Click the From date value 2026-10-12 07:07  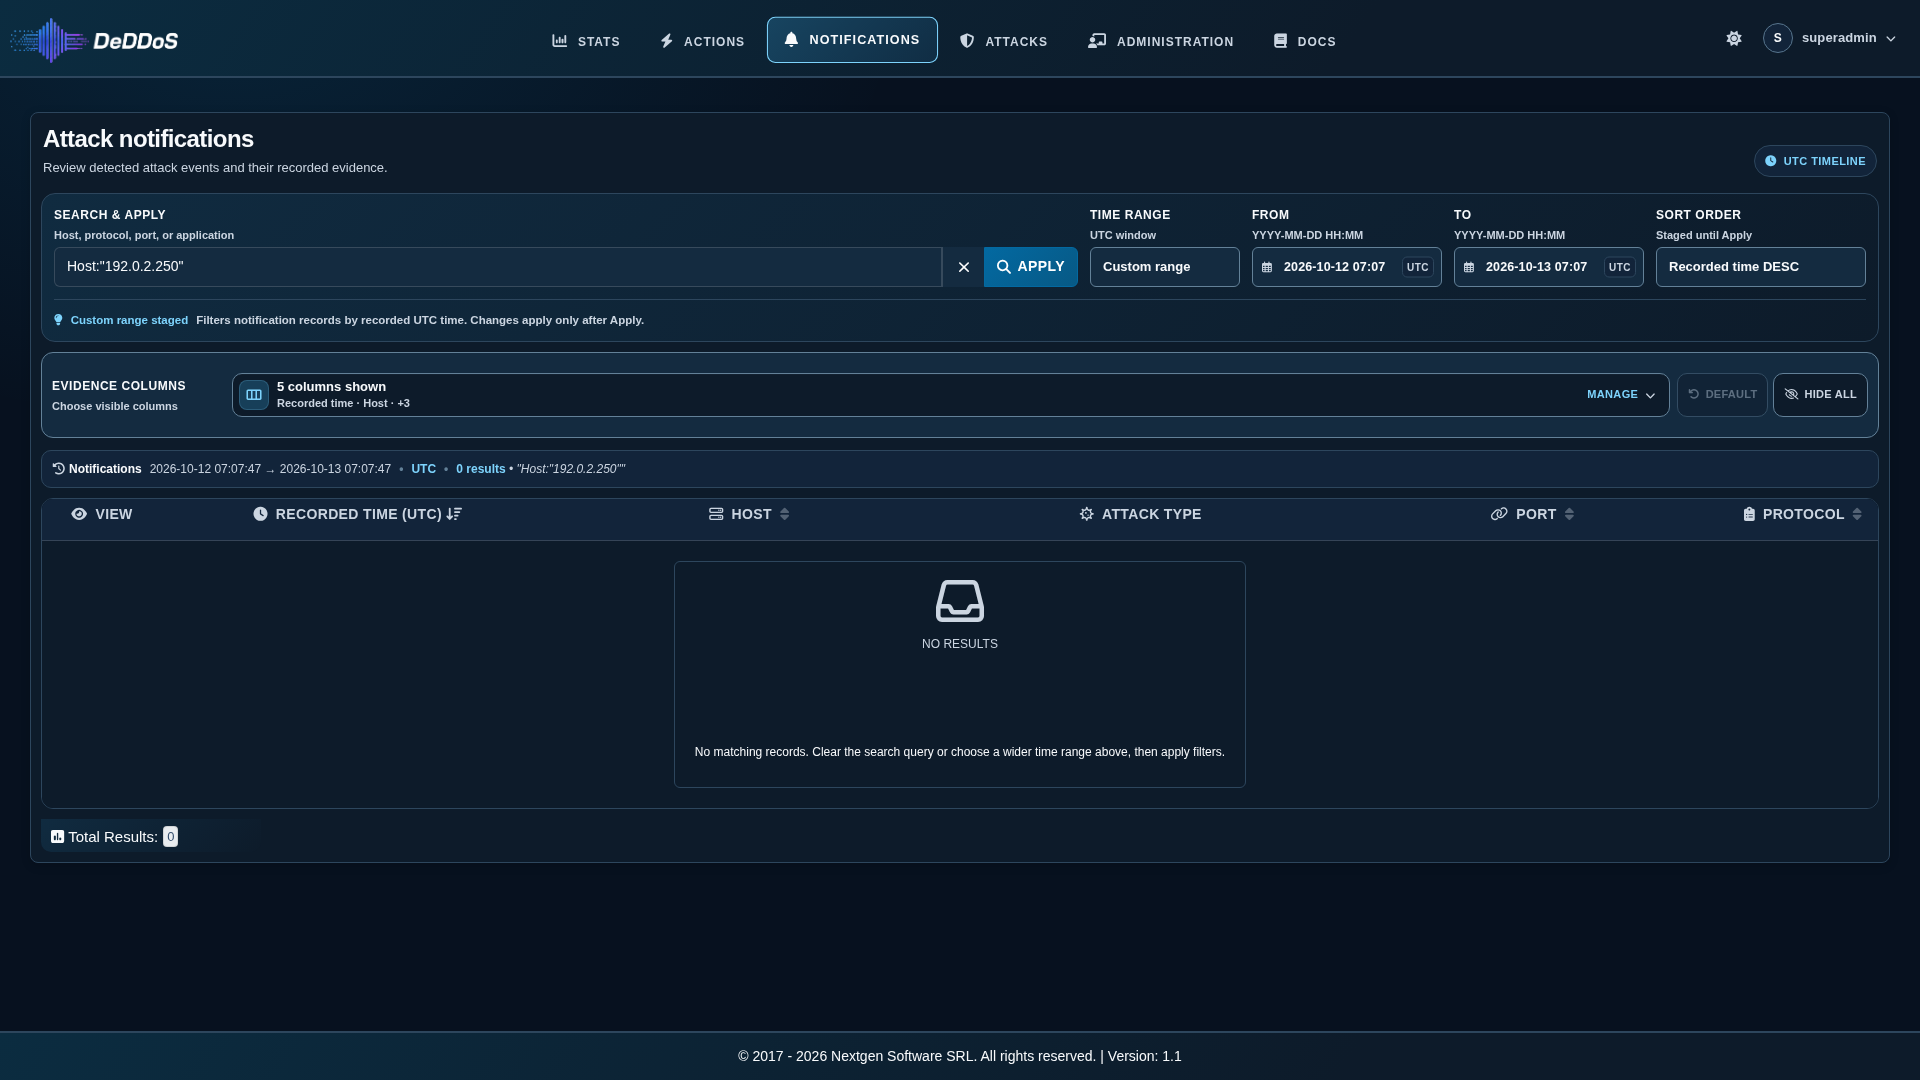pyautogui.click(x=1334, y=267)
